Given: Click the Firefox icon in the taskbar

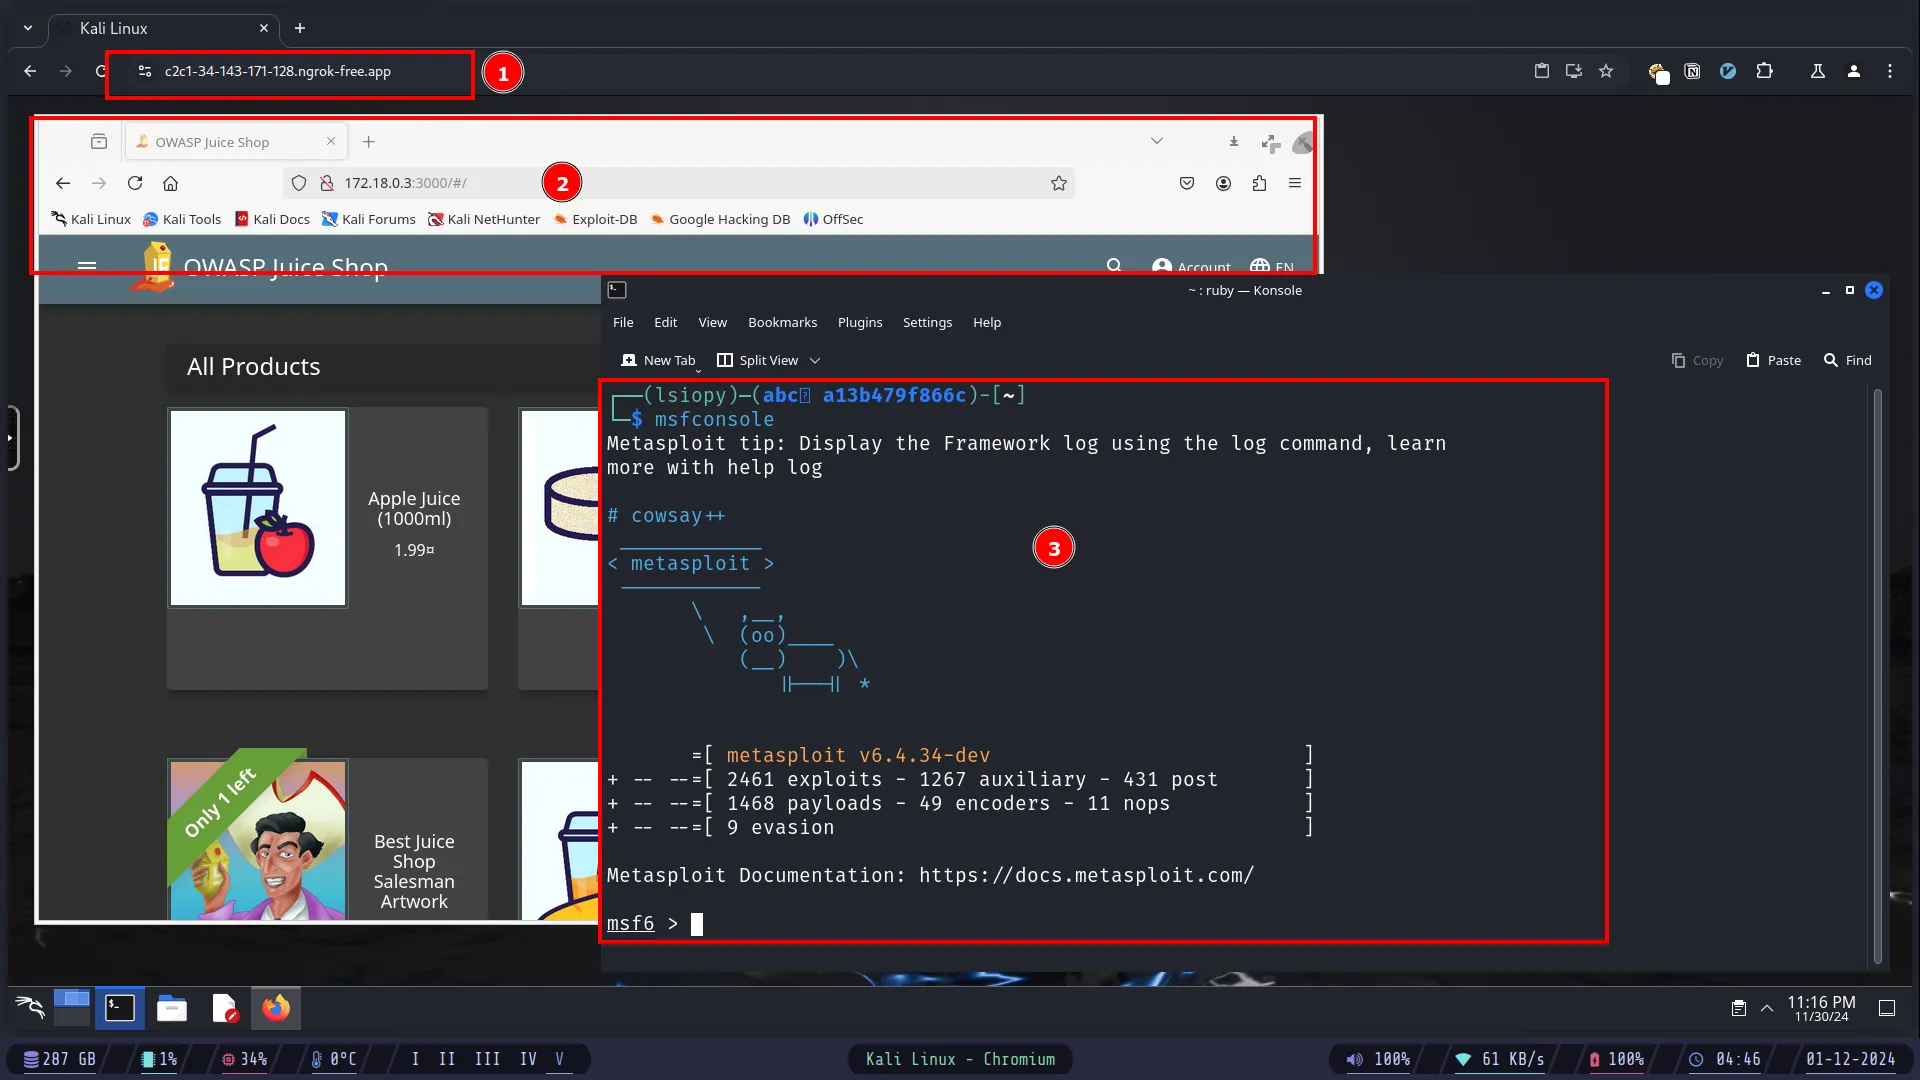Looking at the screenshot, I should 276,1008.
